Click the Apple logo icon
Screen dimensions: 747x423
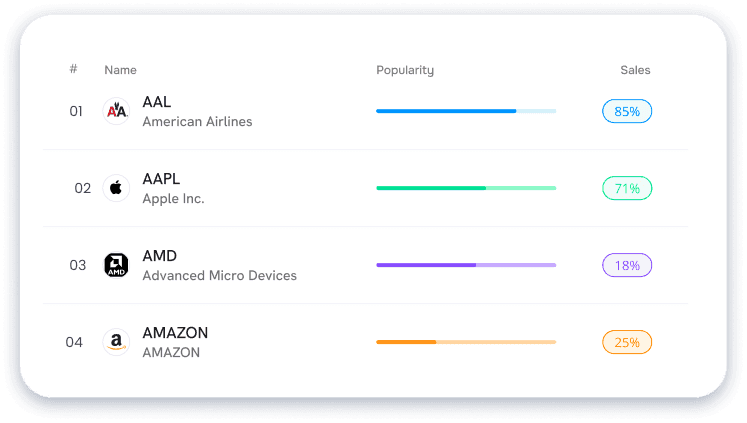click(x=117, y=188)
